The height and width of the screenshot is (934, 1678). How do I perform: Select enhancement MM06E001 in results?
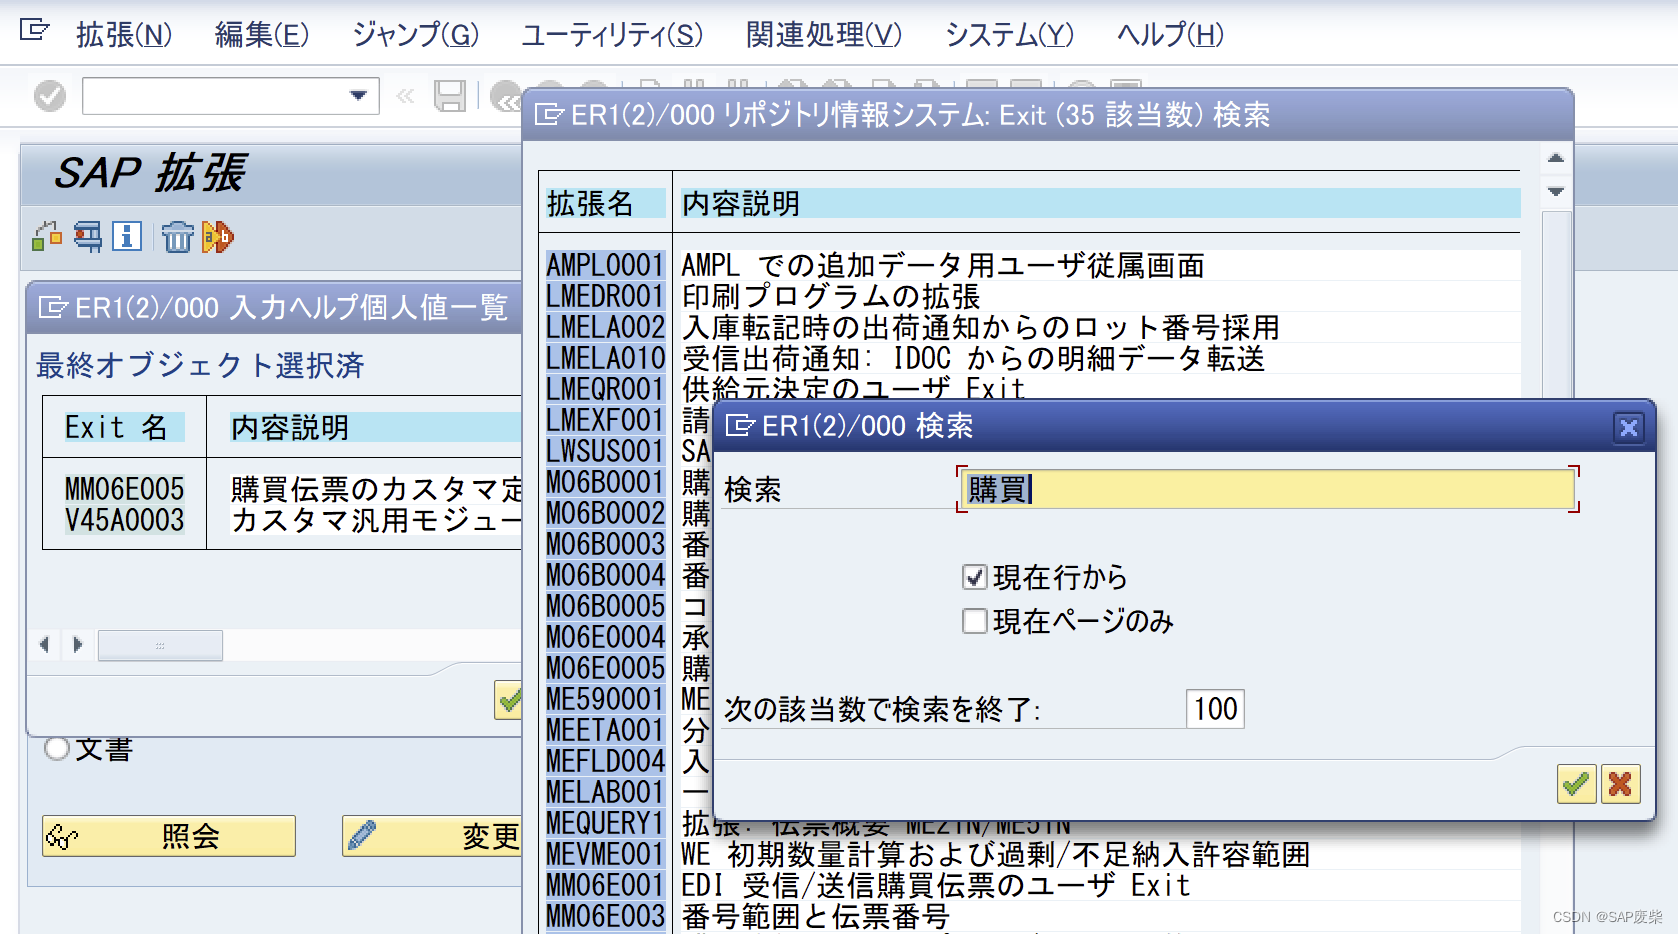605,885
